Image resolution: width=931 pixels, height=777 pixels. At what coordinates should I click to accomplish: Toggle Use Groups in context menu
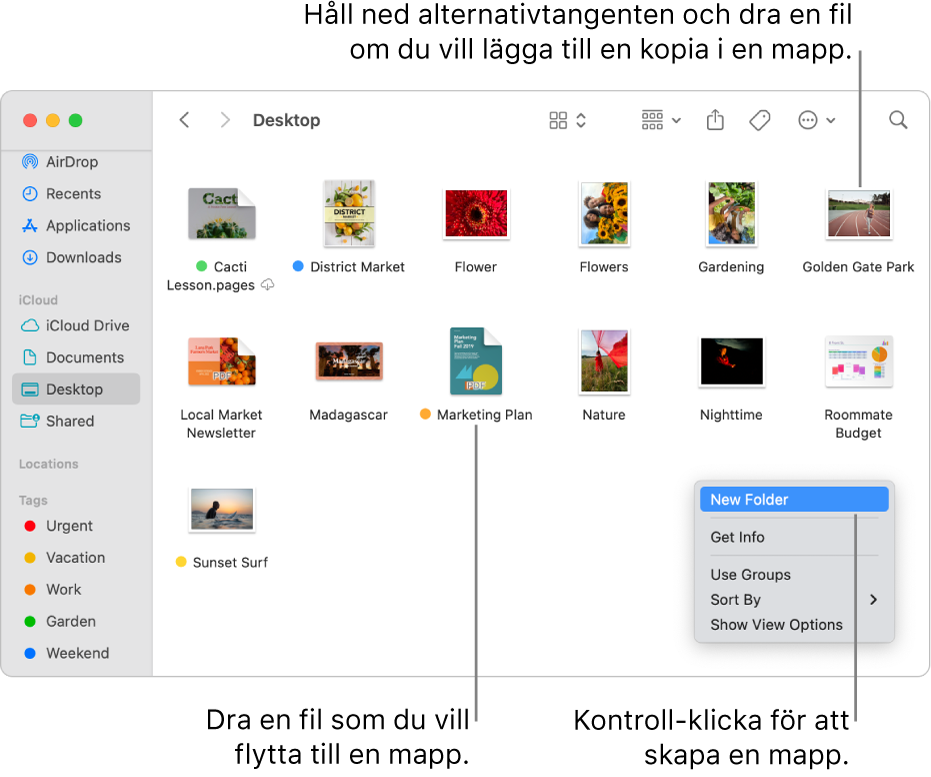794,575
